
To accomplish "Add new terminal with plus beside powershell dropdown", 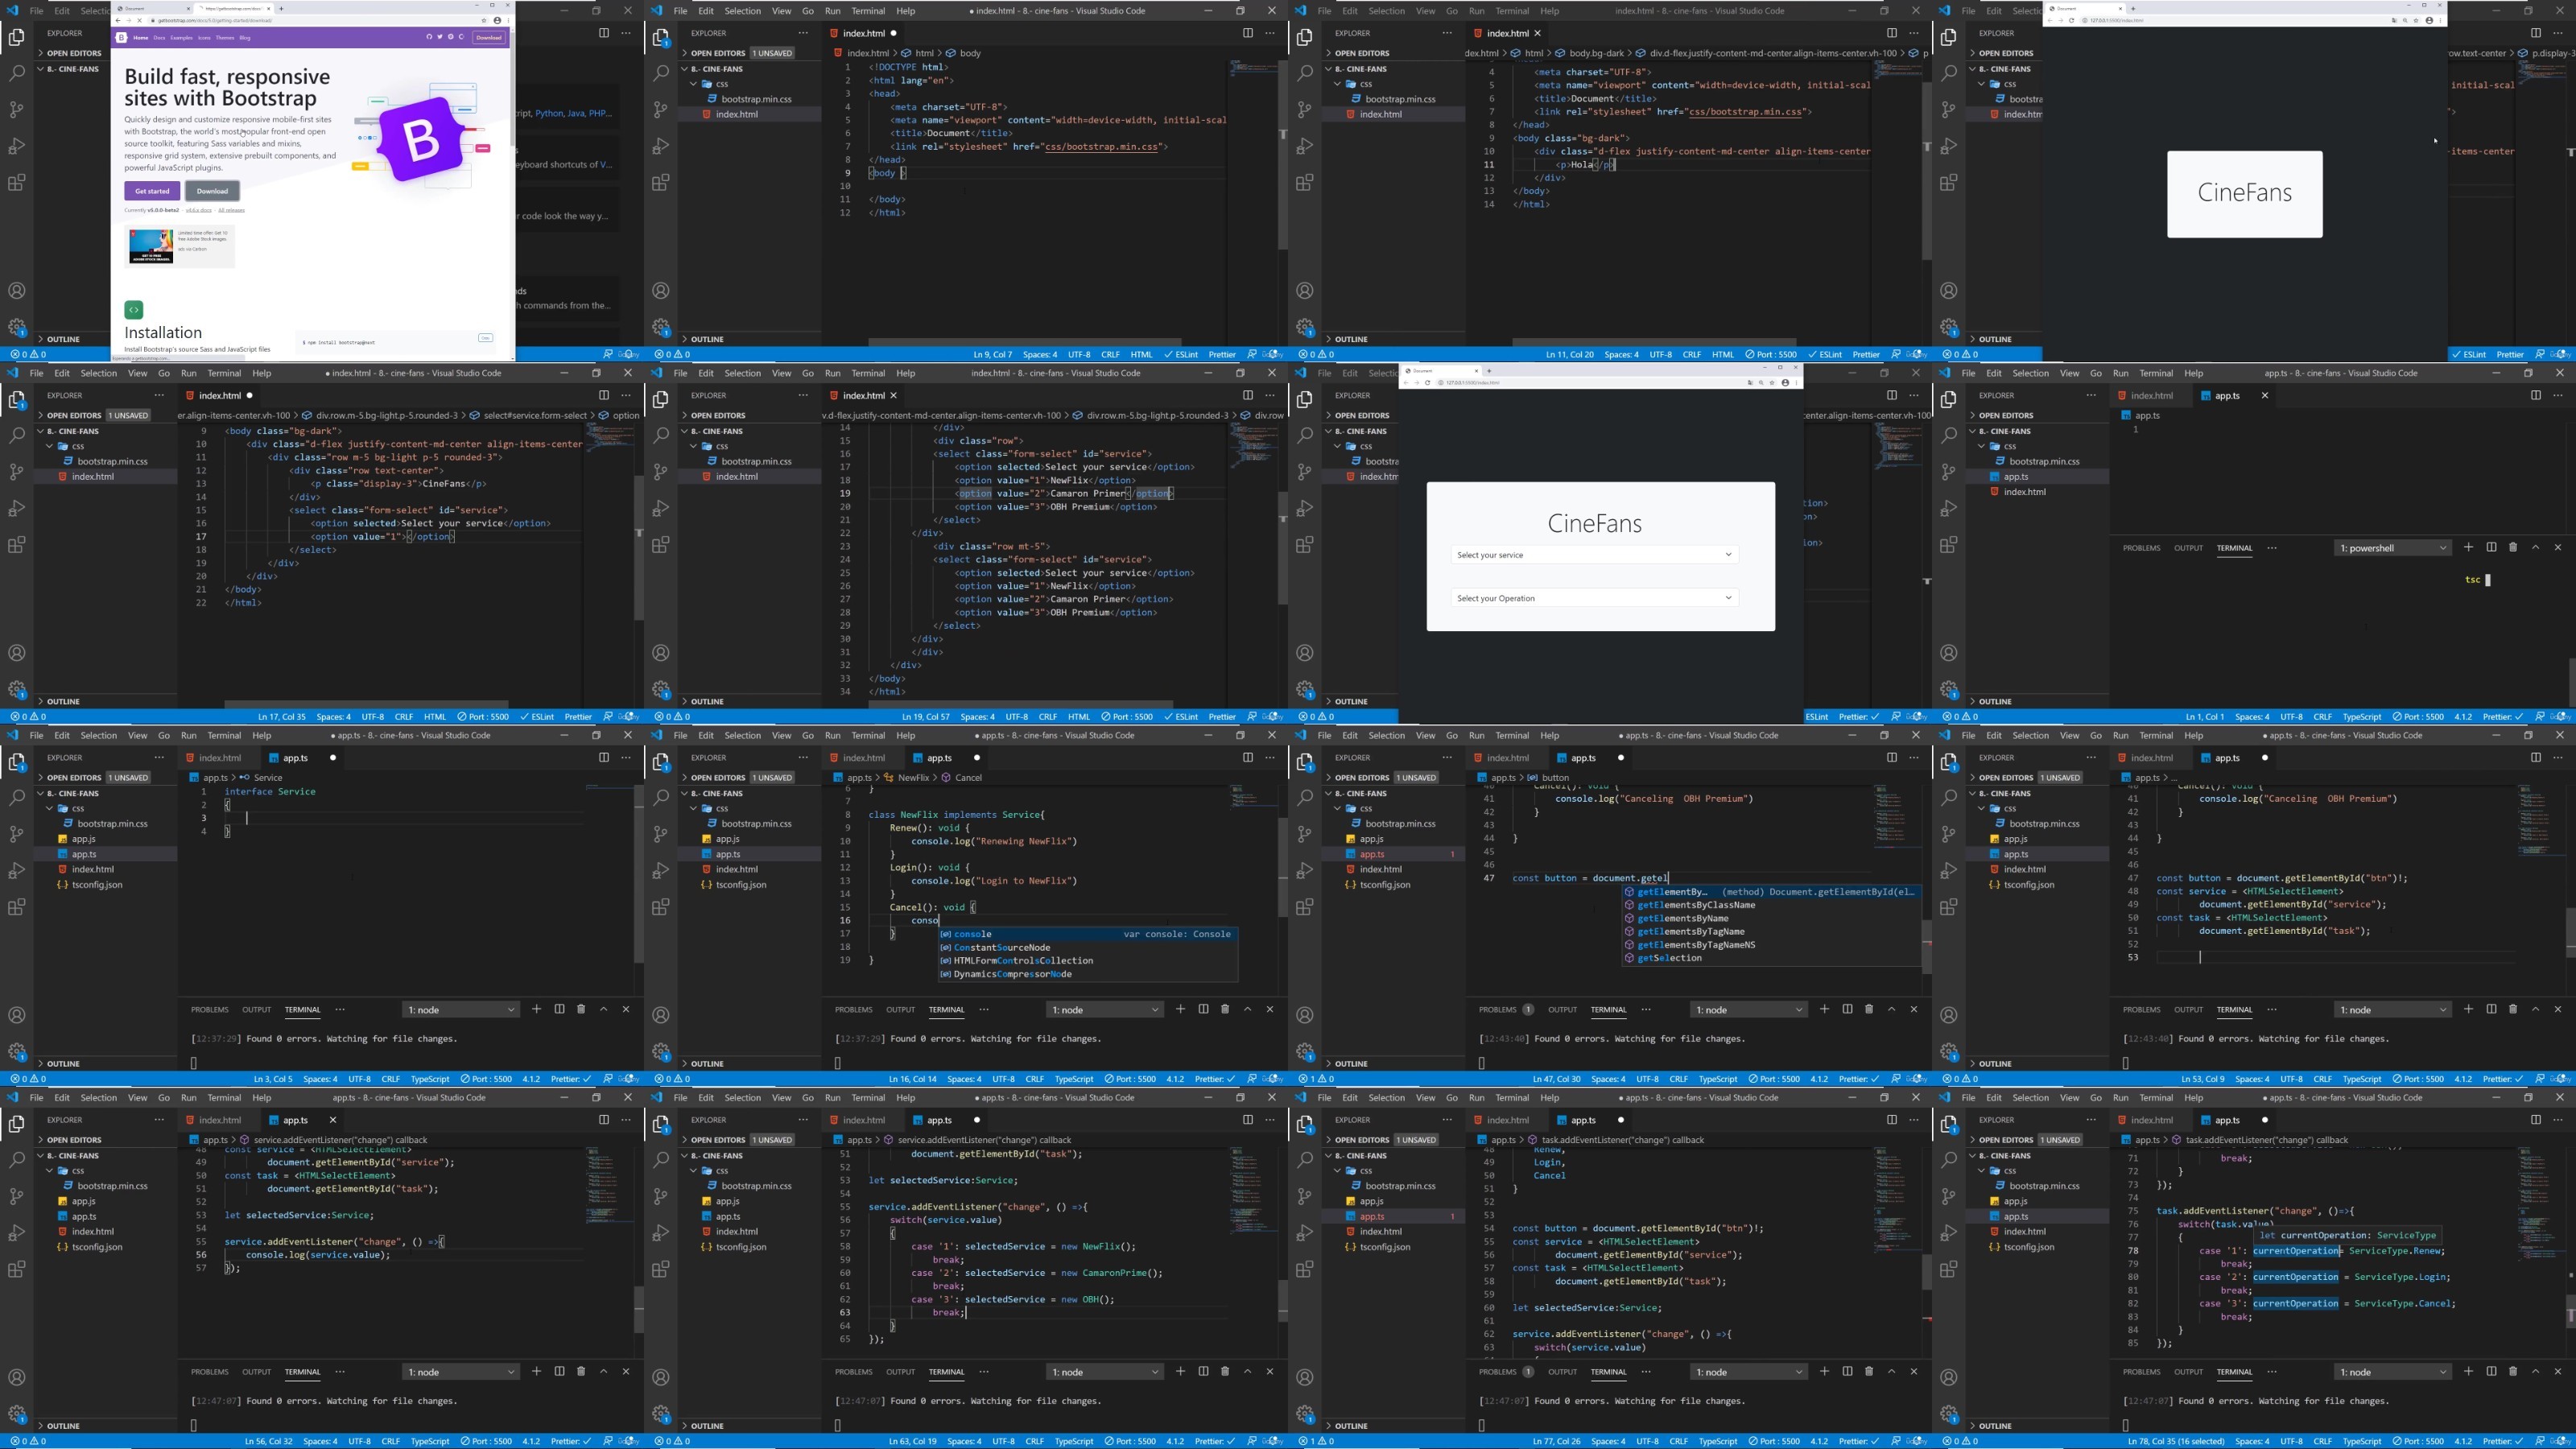I will (x=2469, y=548).
